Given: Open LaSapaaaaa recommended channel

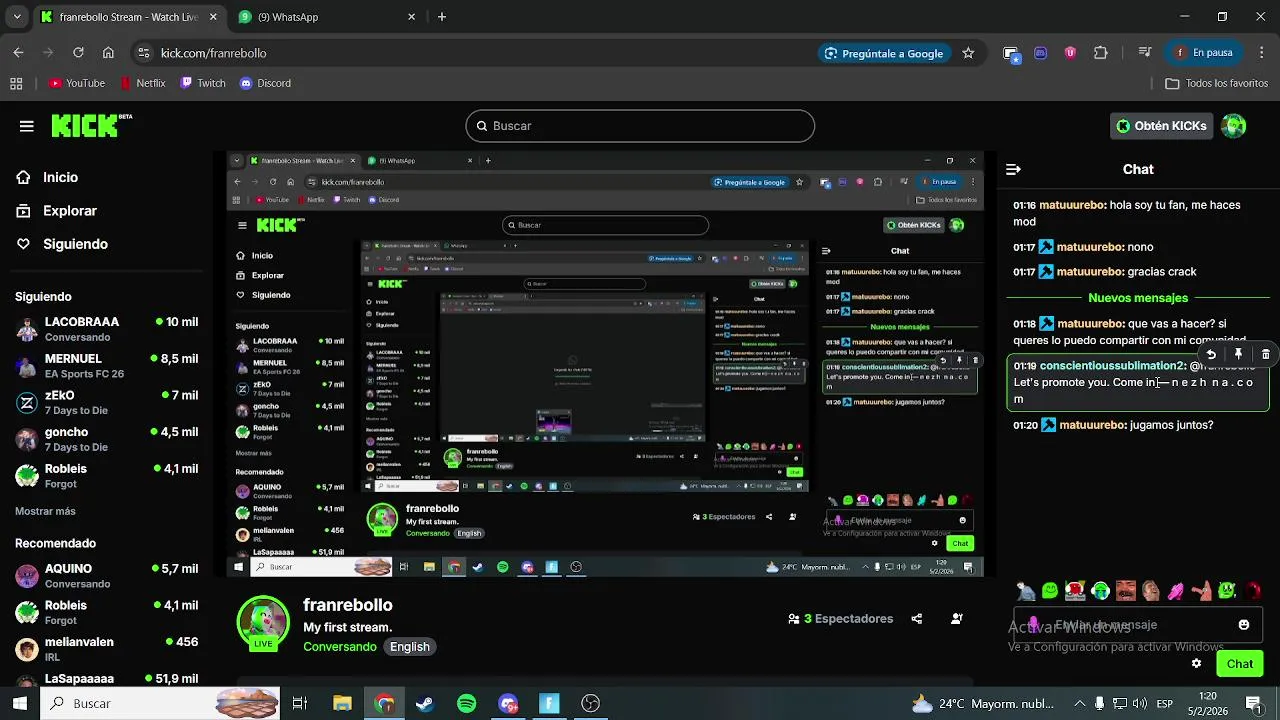Looking at the screenshot, I should 107,679.
